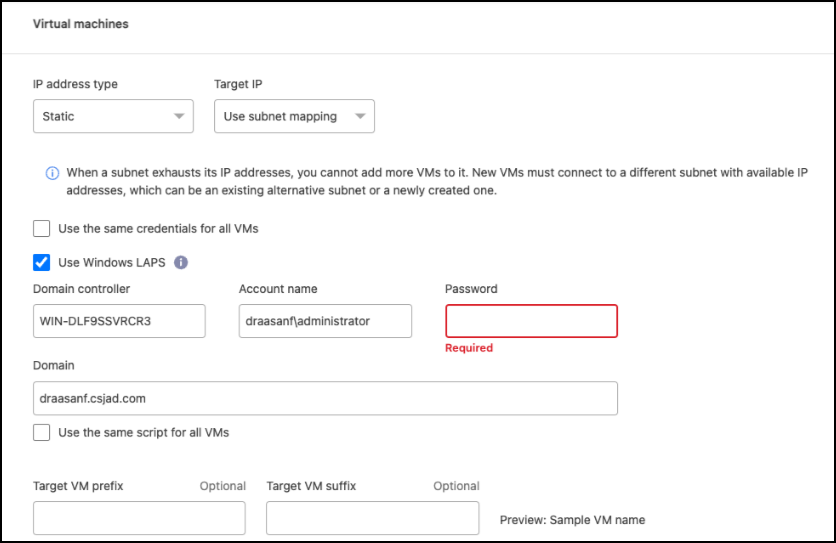This screenshot has width=836, height=543.
Task: Click into the Domain controller field
Action: 119,321
